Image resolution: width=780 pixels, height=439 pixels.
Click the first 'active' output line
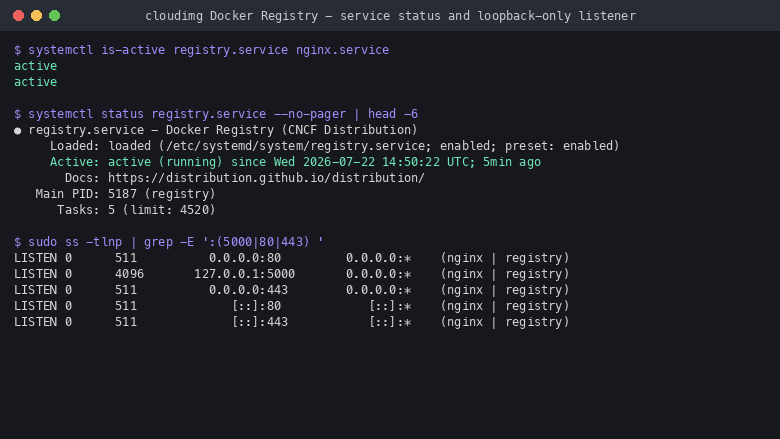35,66
